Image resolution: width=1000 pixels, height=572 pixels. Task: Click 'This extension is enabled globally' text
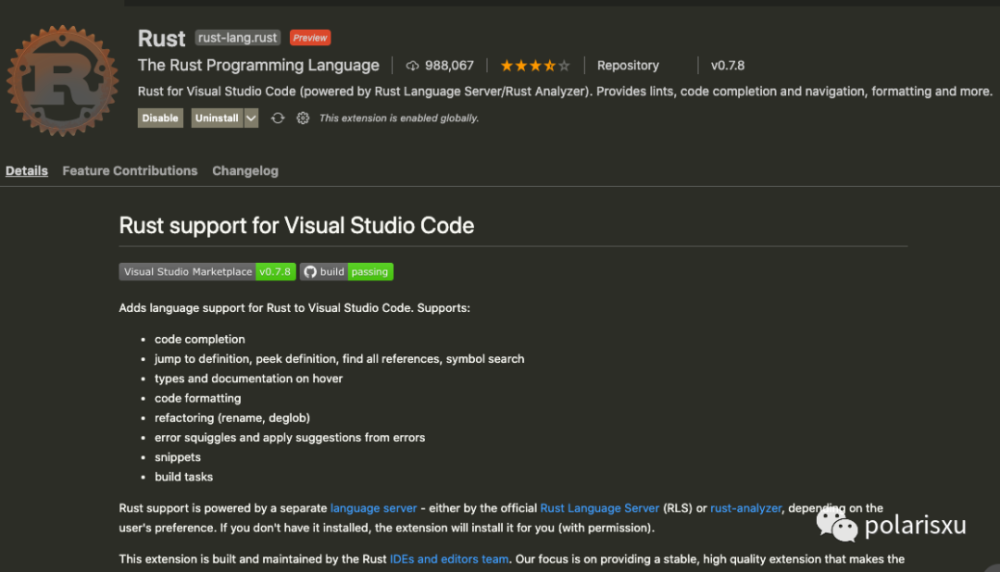coord(399,118)
